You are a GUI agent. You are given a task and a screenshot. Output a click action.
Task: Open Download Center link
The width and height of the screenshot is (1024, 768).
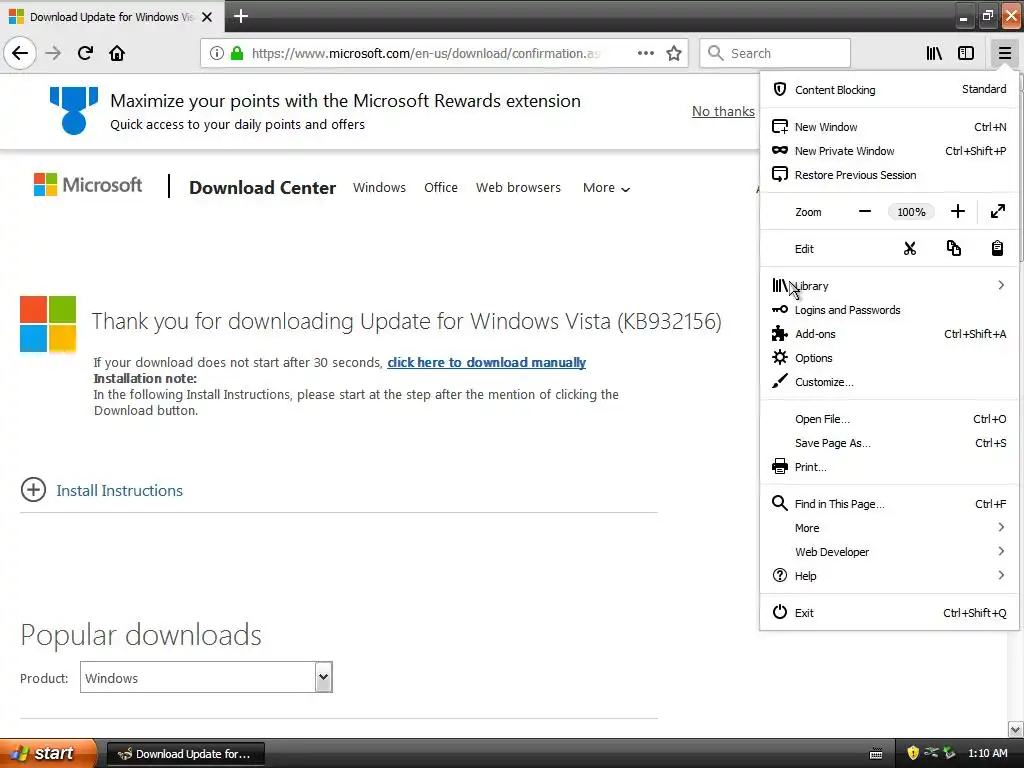263,188
